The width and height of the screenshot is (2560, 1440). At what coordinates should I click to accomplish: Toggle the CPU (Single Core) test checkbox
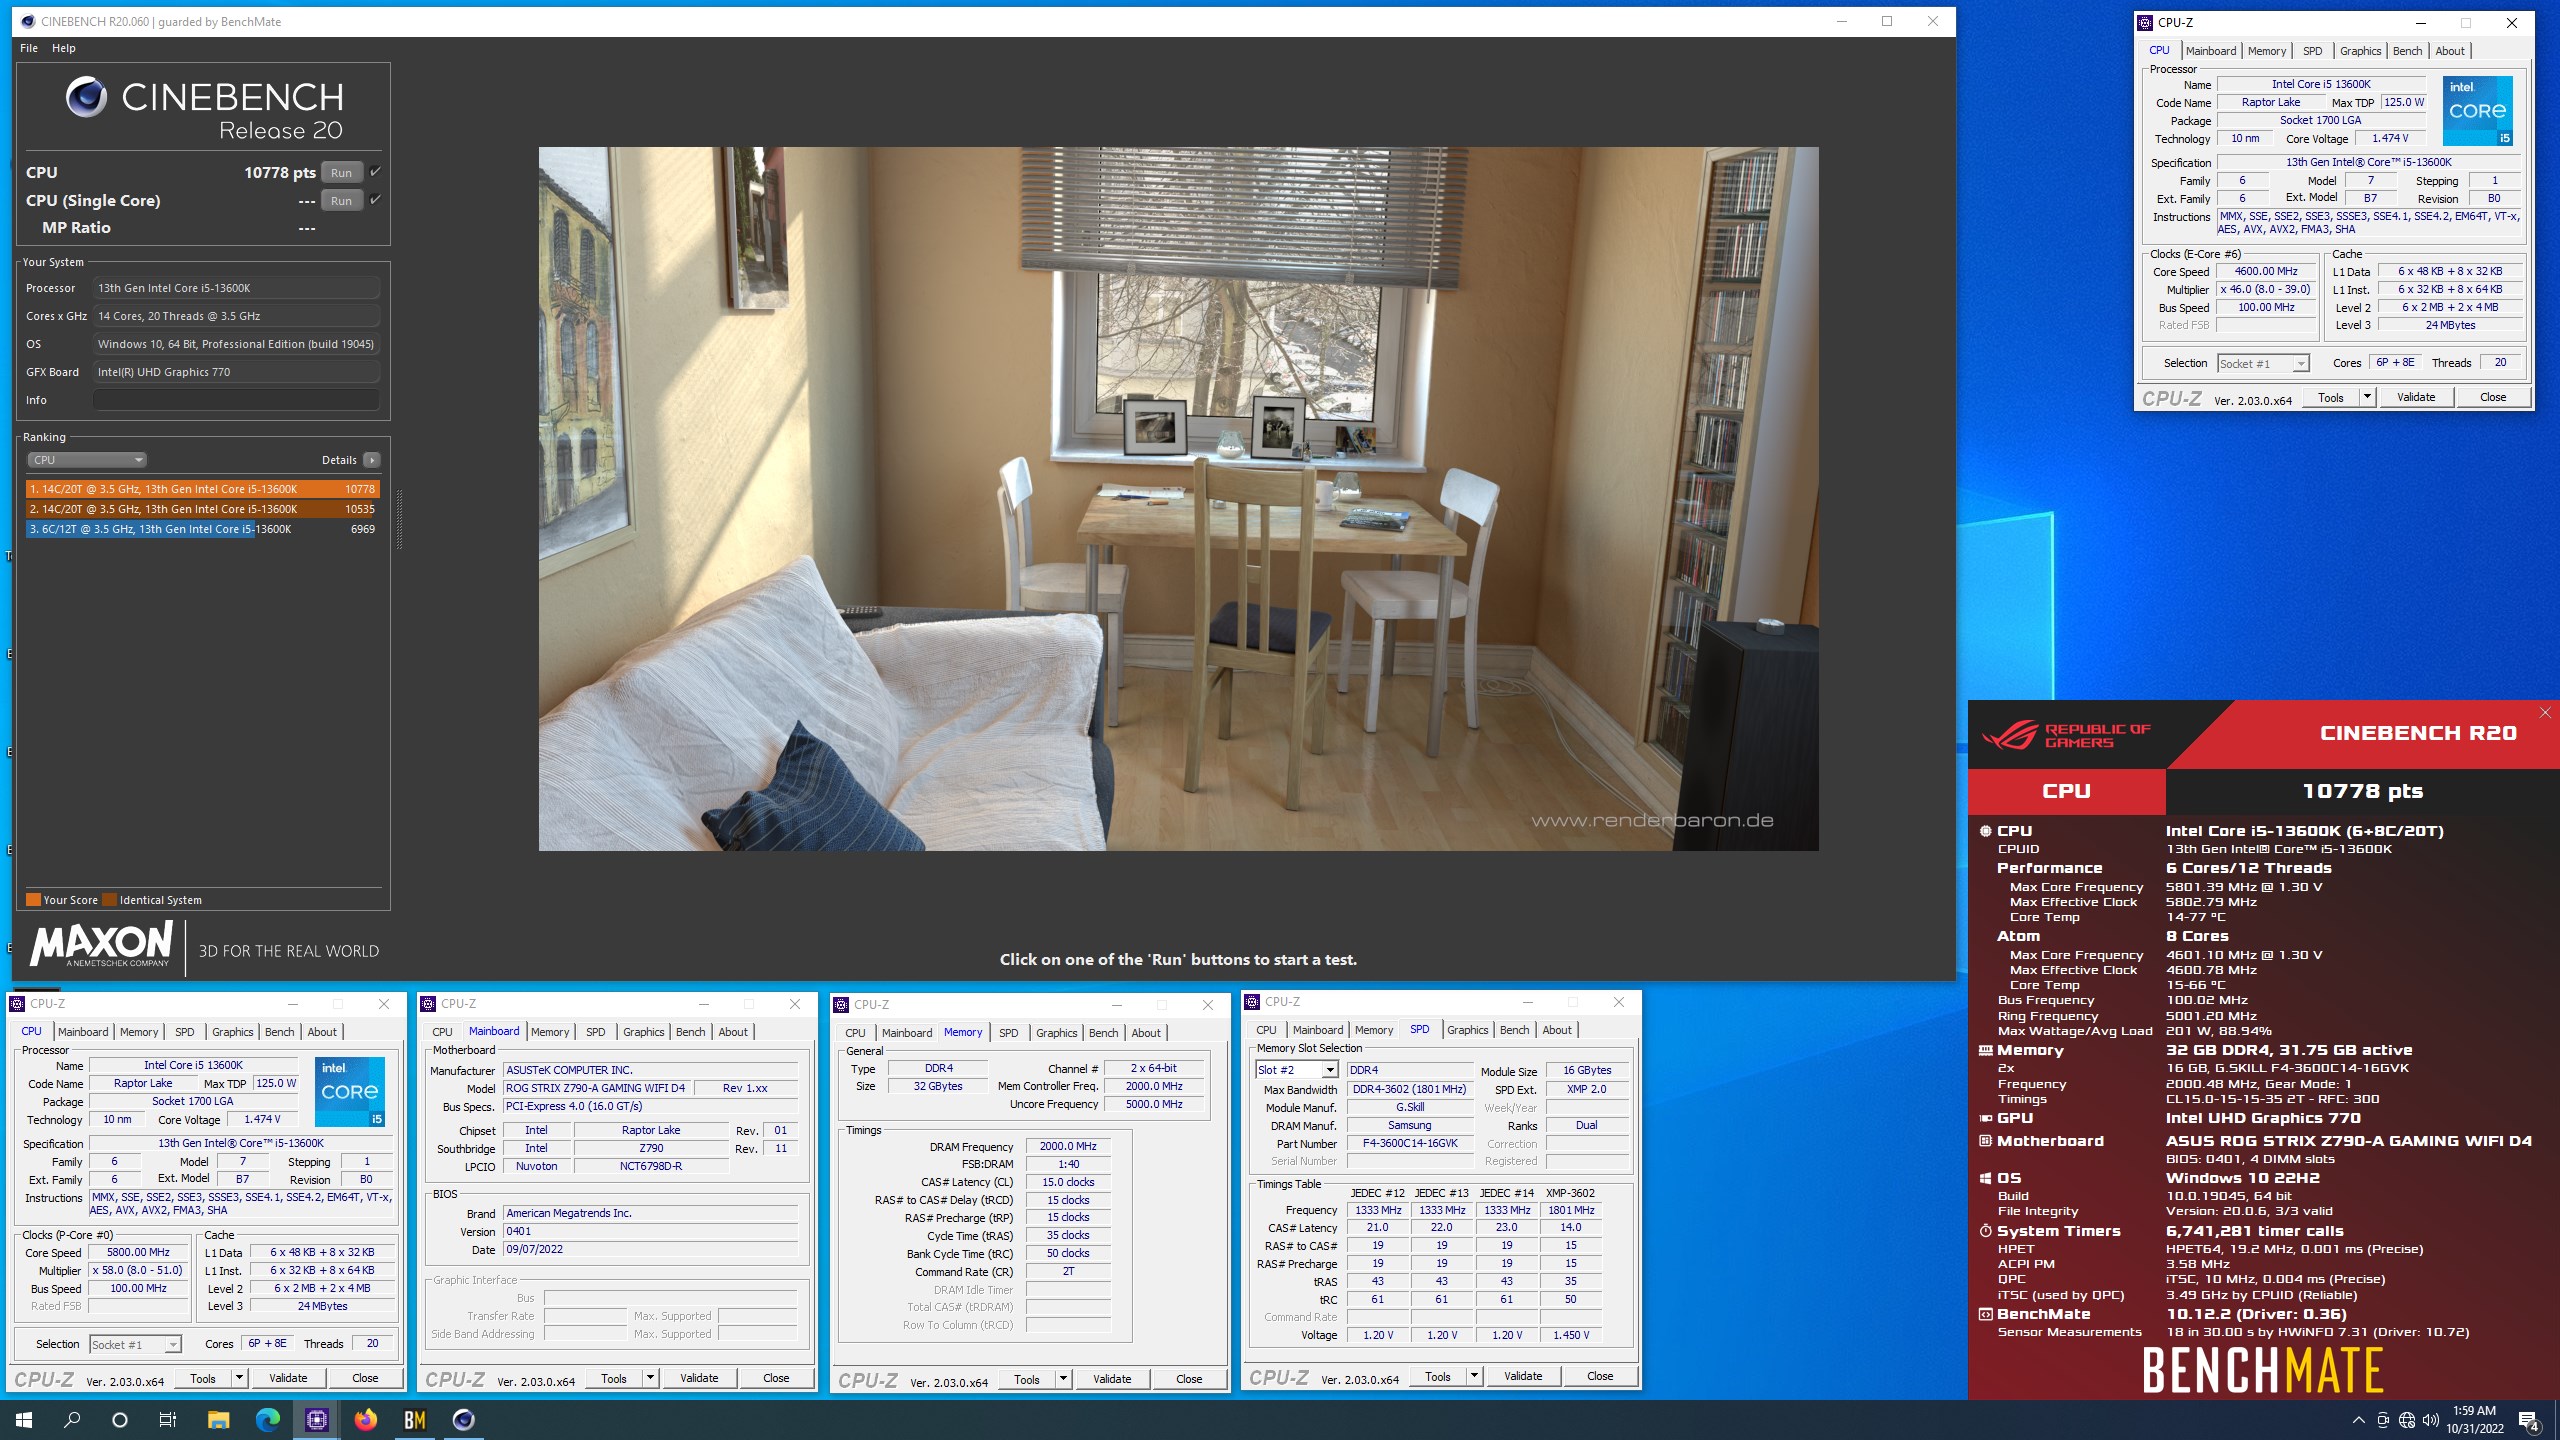(x=375, y=200)
